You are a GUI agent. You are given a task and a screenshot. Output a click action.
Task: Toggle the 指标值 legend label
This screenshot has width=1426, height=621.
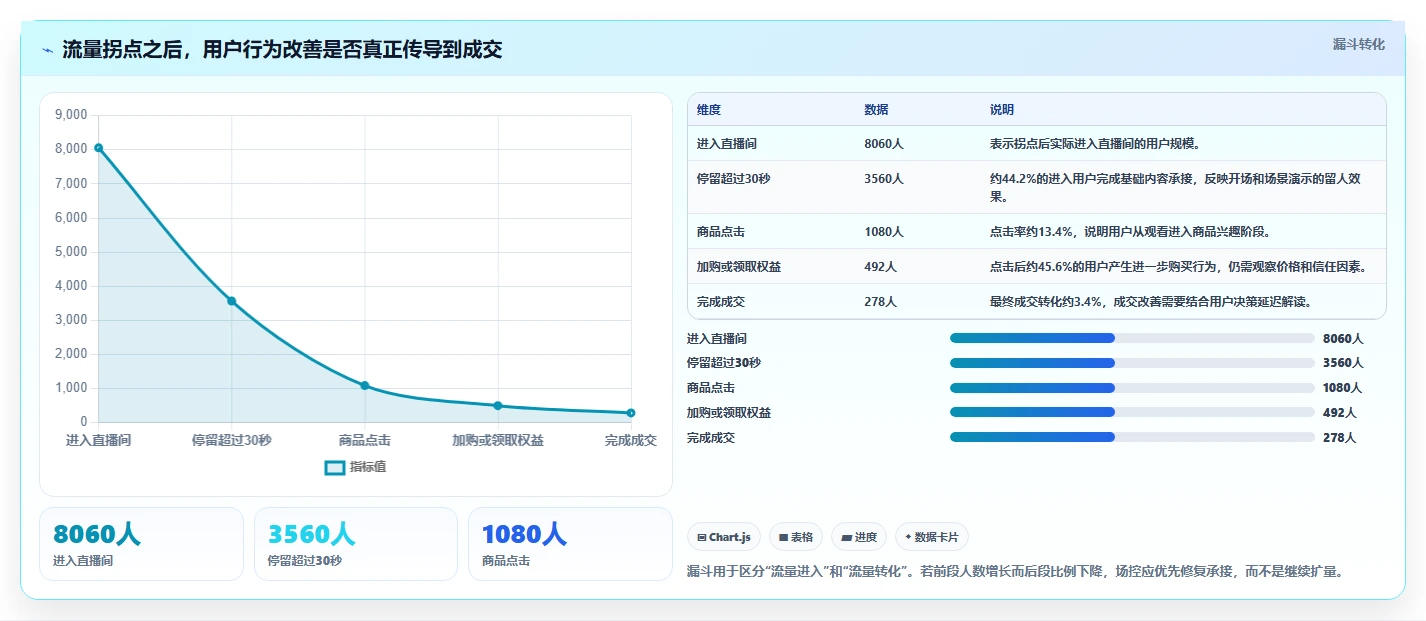click(368, 467)
